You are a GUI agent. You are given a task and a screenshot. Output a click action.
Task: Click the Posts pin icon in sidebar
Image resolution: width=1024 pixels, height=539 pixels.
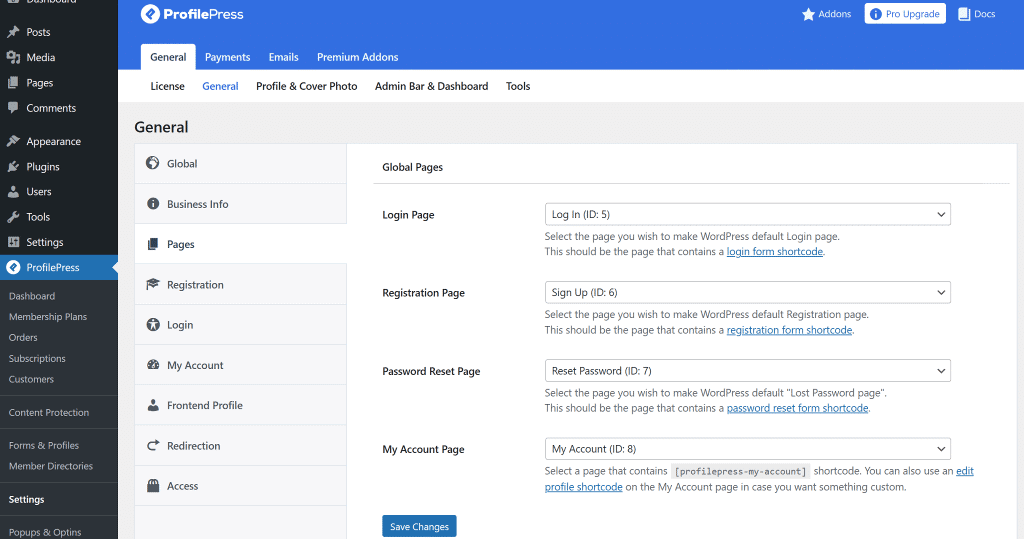(x=13, y=32)
